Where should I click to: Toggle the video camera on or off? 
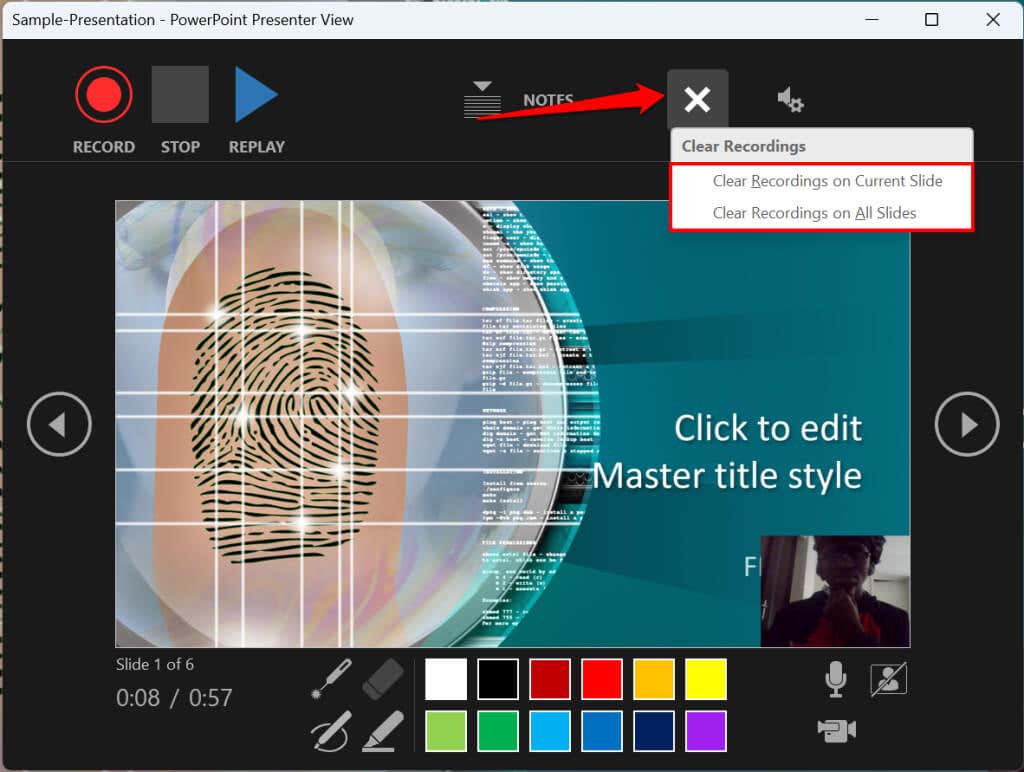(837, 730)
